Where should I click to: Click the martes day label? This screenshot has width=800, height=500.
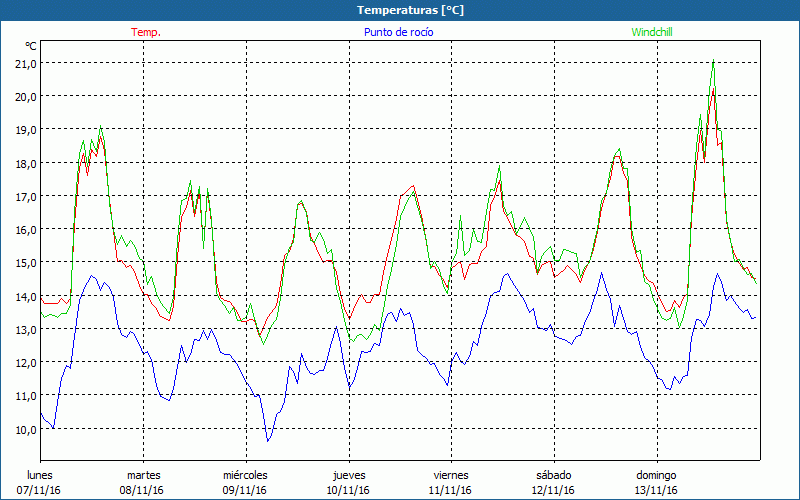pyautogui.click(x=143, y=475)
